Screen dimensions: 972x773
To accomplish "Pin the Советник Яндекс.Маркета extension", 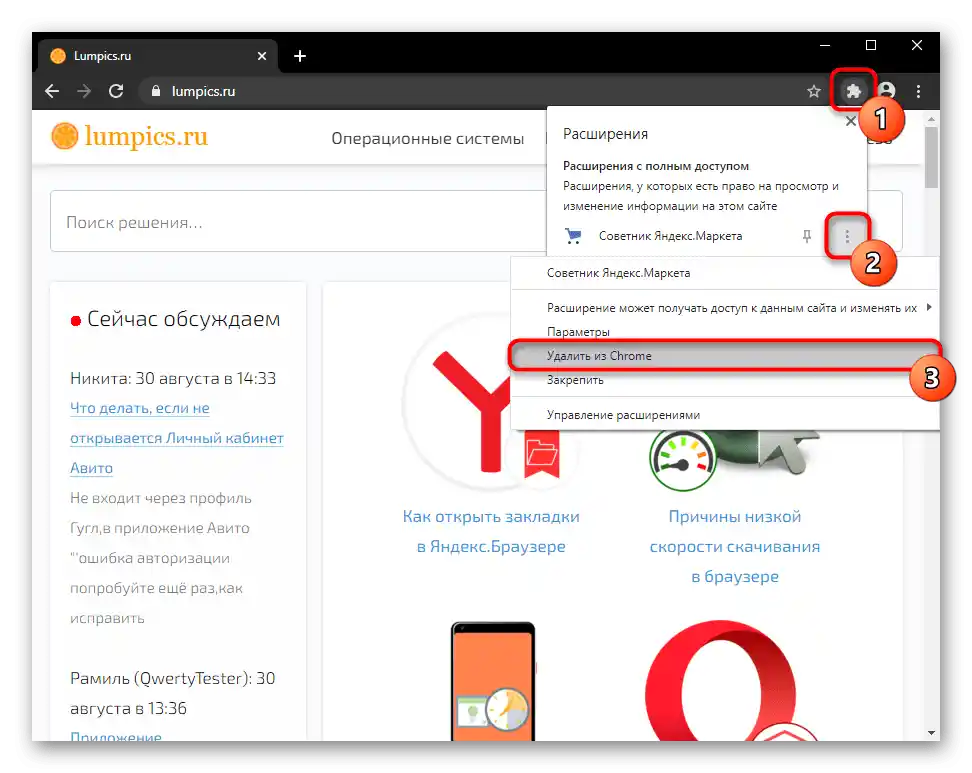I will pyautogui.click(x=806, y=236).
